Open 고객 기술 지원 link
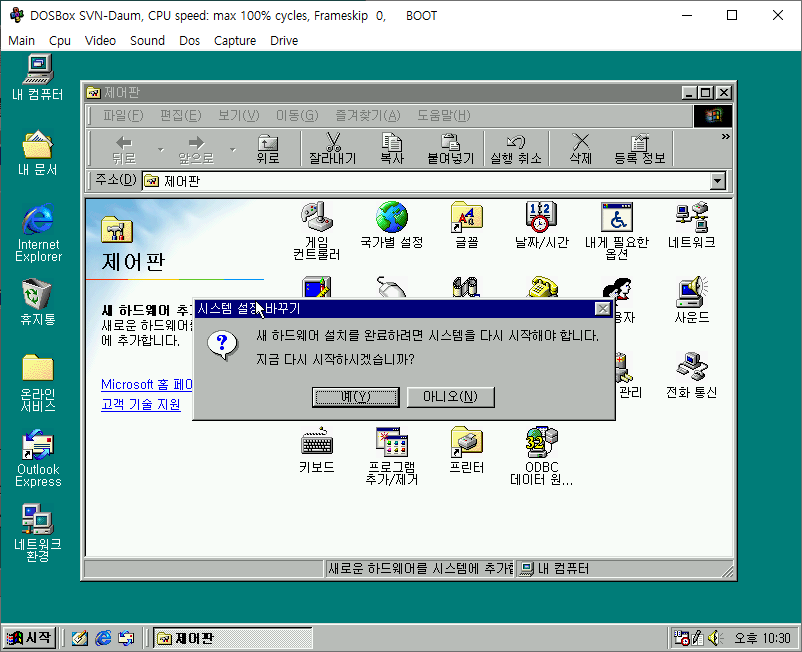The height and width of the screenshot is (652, 802). (x=141, y=404)
